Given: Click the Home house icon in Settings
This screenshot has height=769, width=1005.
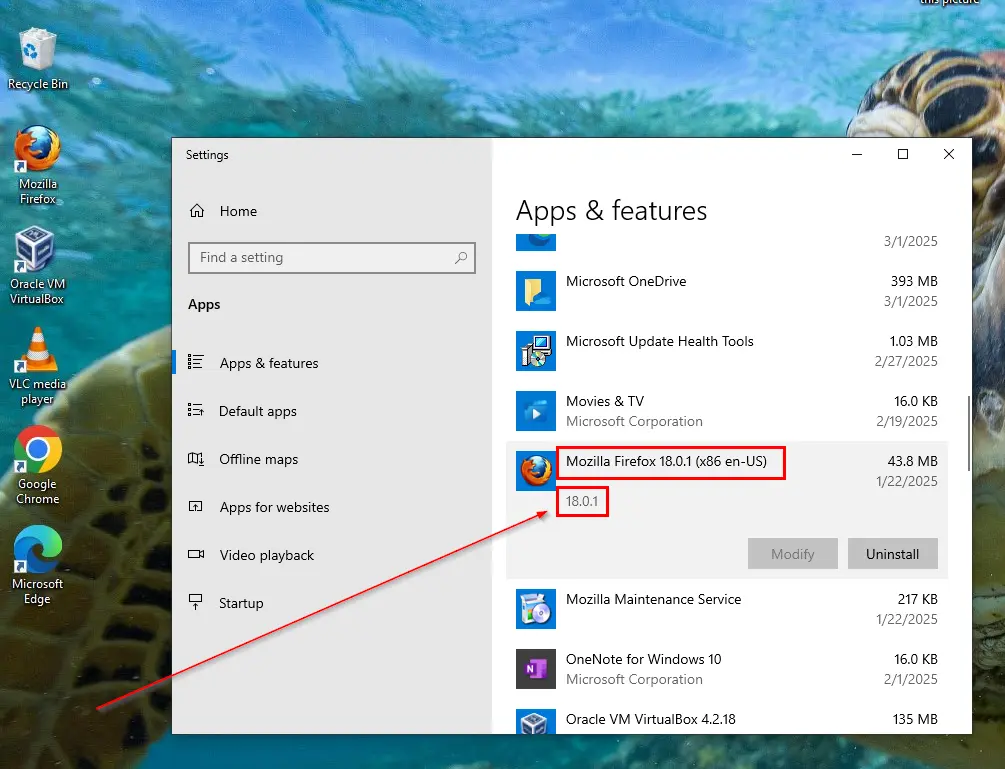Looking at the screenshot, I should point(197,211).
